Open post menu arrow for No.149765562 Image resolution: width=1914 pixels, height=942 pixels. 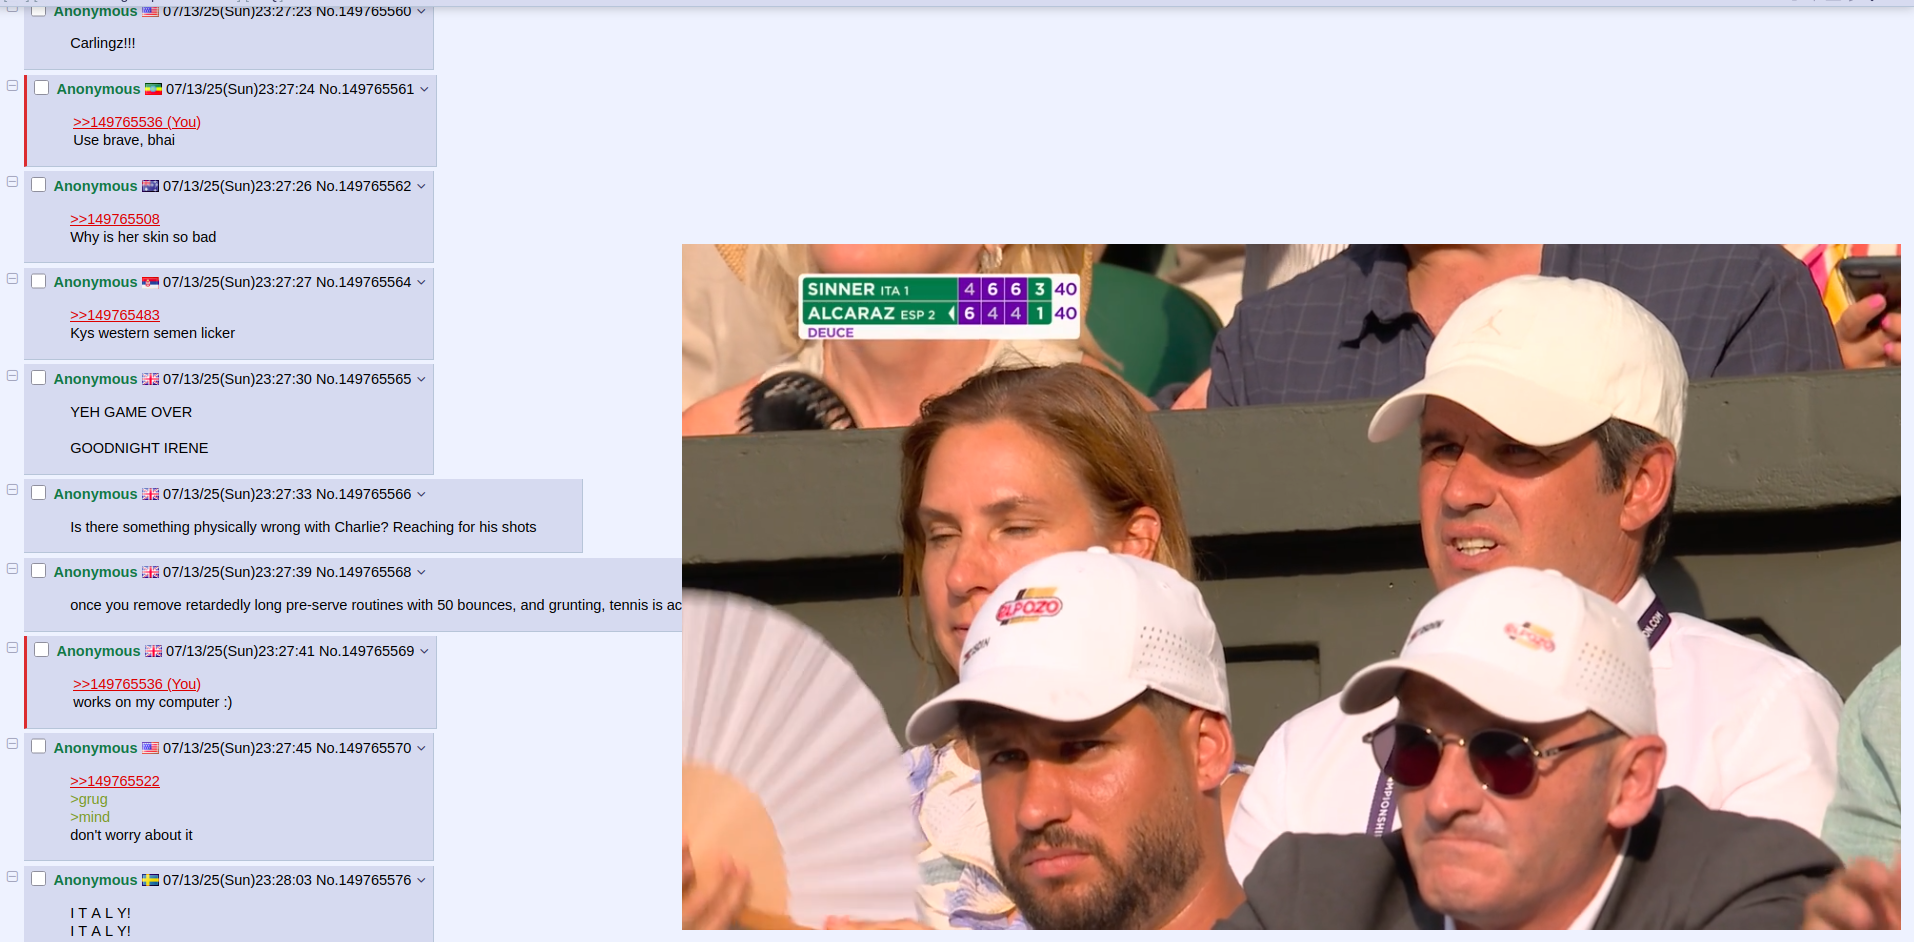tap(421, 186)
